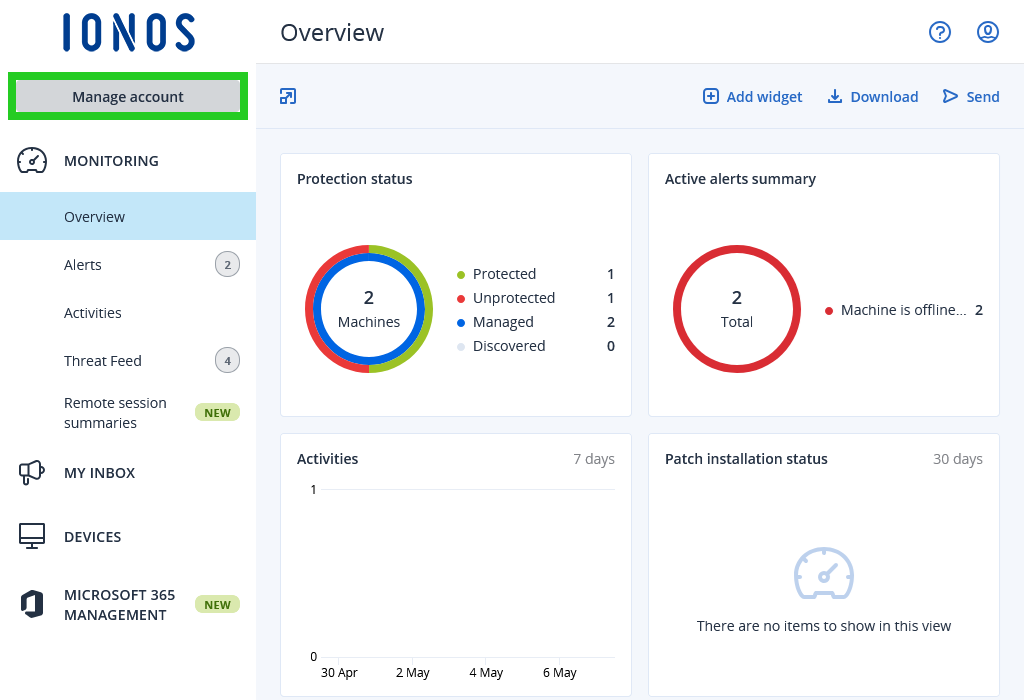Click the '30 days' period label

pyautogui.click(x=957, y=459)
